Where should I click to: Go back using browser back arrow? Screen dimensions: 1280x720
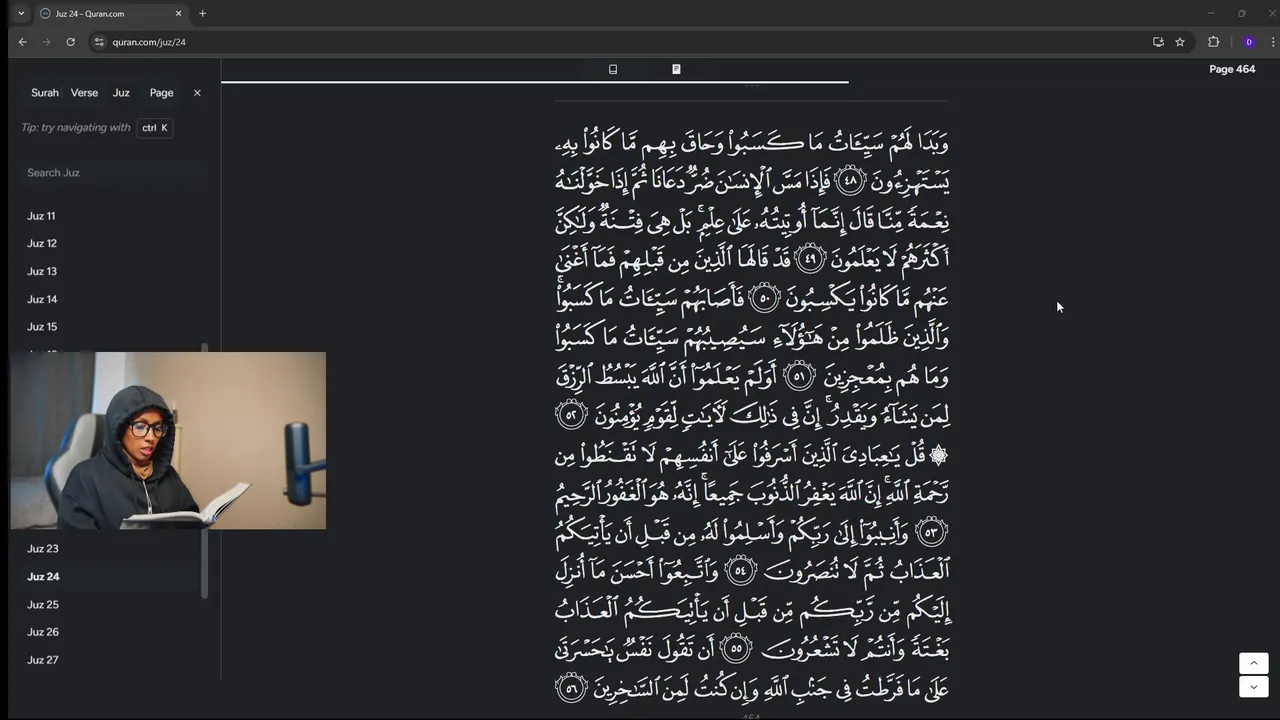click(x=22, y=42)
